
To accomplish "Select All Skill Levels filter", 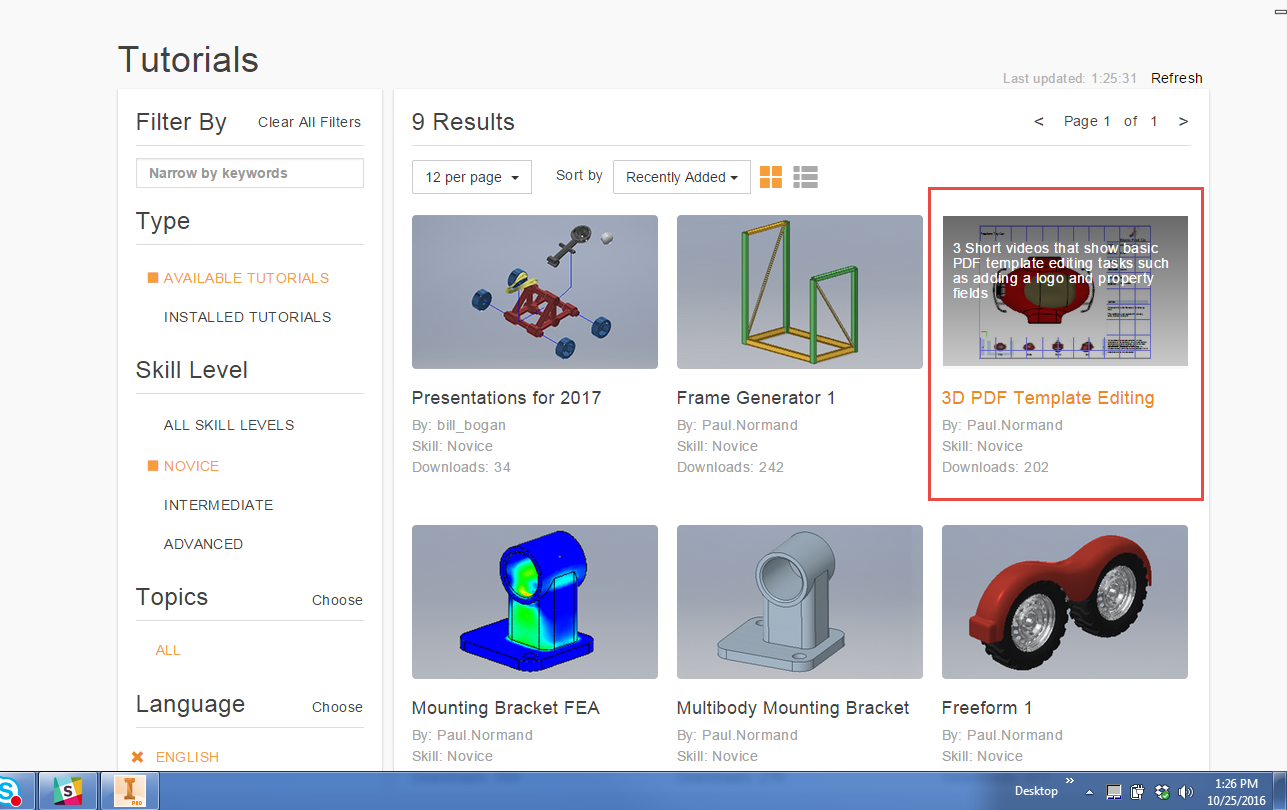I will tap(229, 425).
